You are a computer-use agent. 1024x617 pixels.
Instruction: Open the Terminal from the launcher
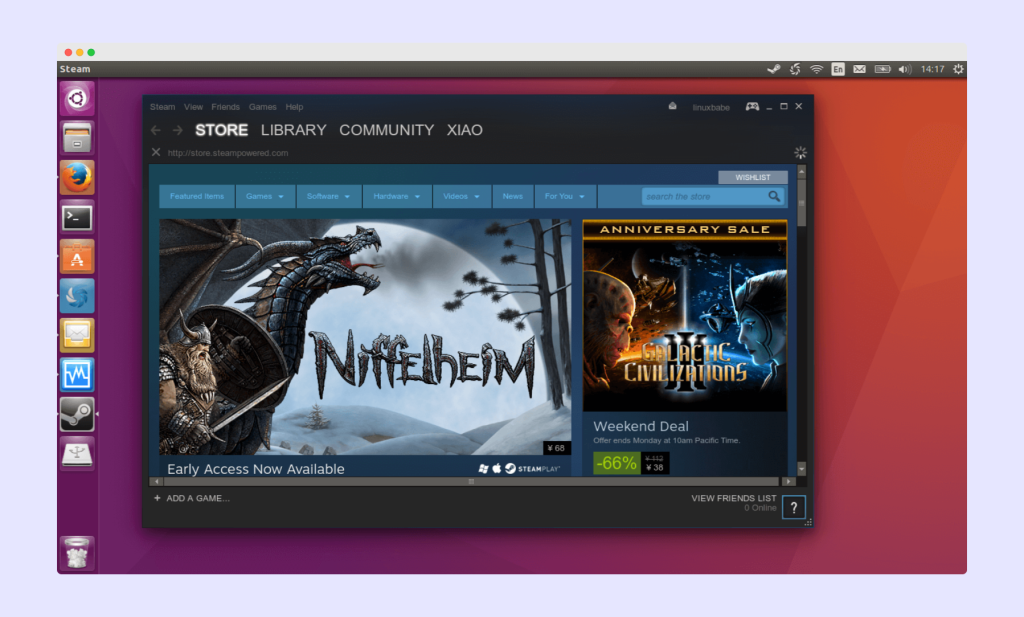(x=77, y=217)
